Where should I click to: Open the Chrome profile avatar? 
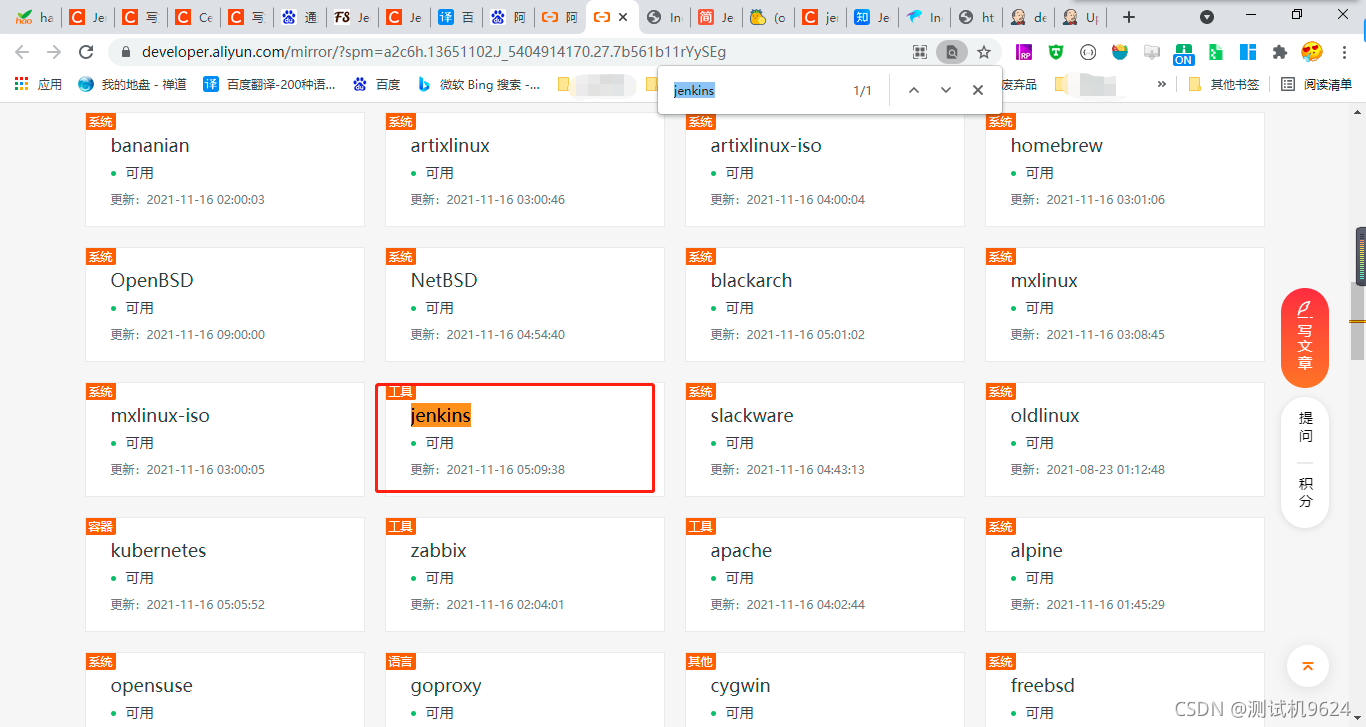pyautogui.click(x=1312, y=52)
